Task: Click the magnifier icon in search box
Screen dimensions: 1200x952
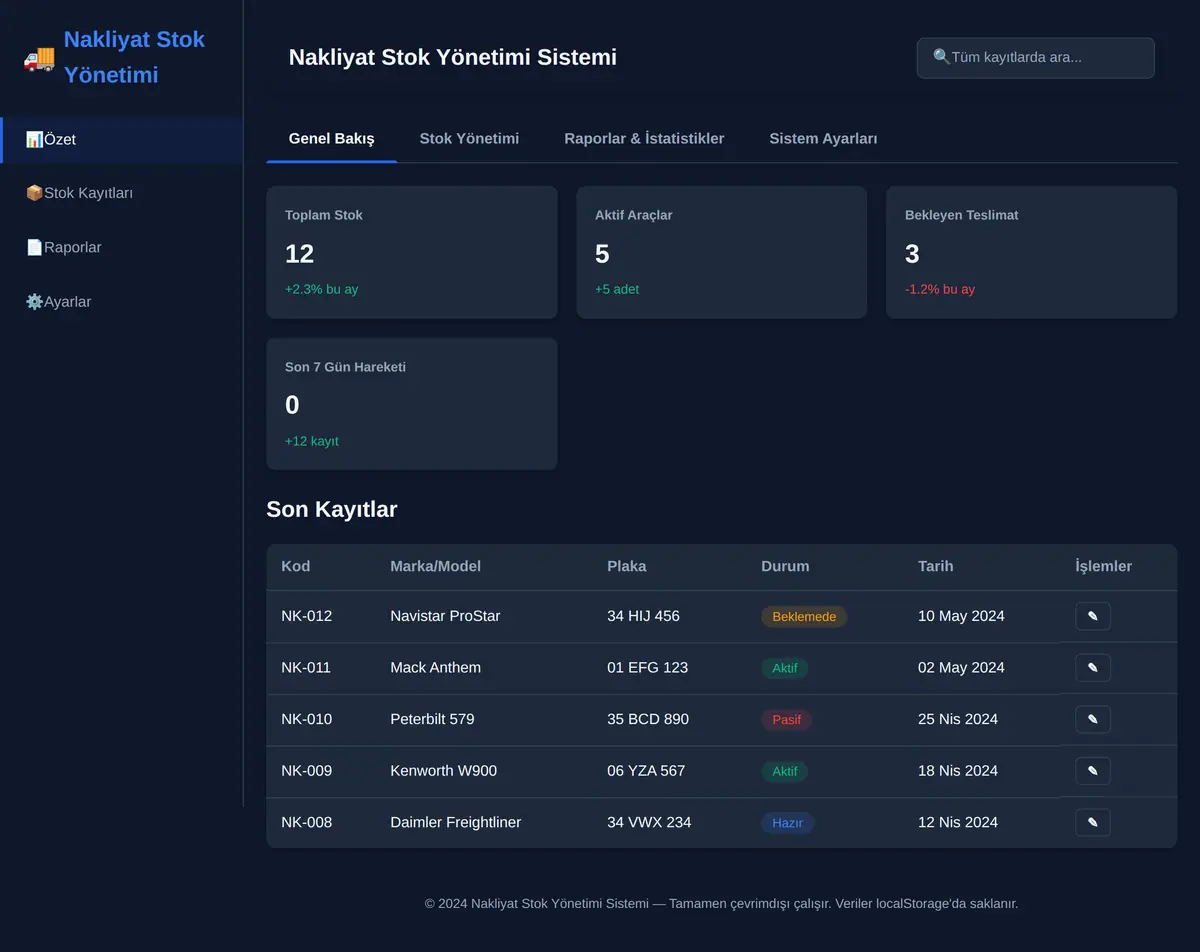Action: coord(942,57)
